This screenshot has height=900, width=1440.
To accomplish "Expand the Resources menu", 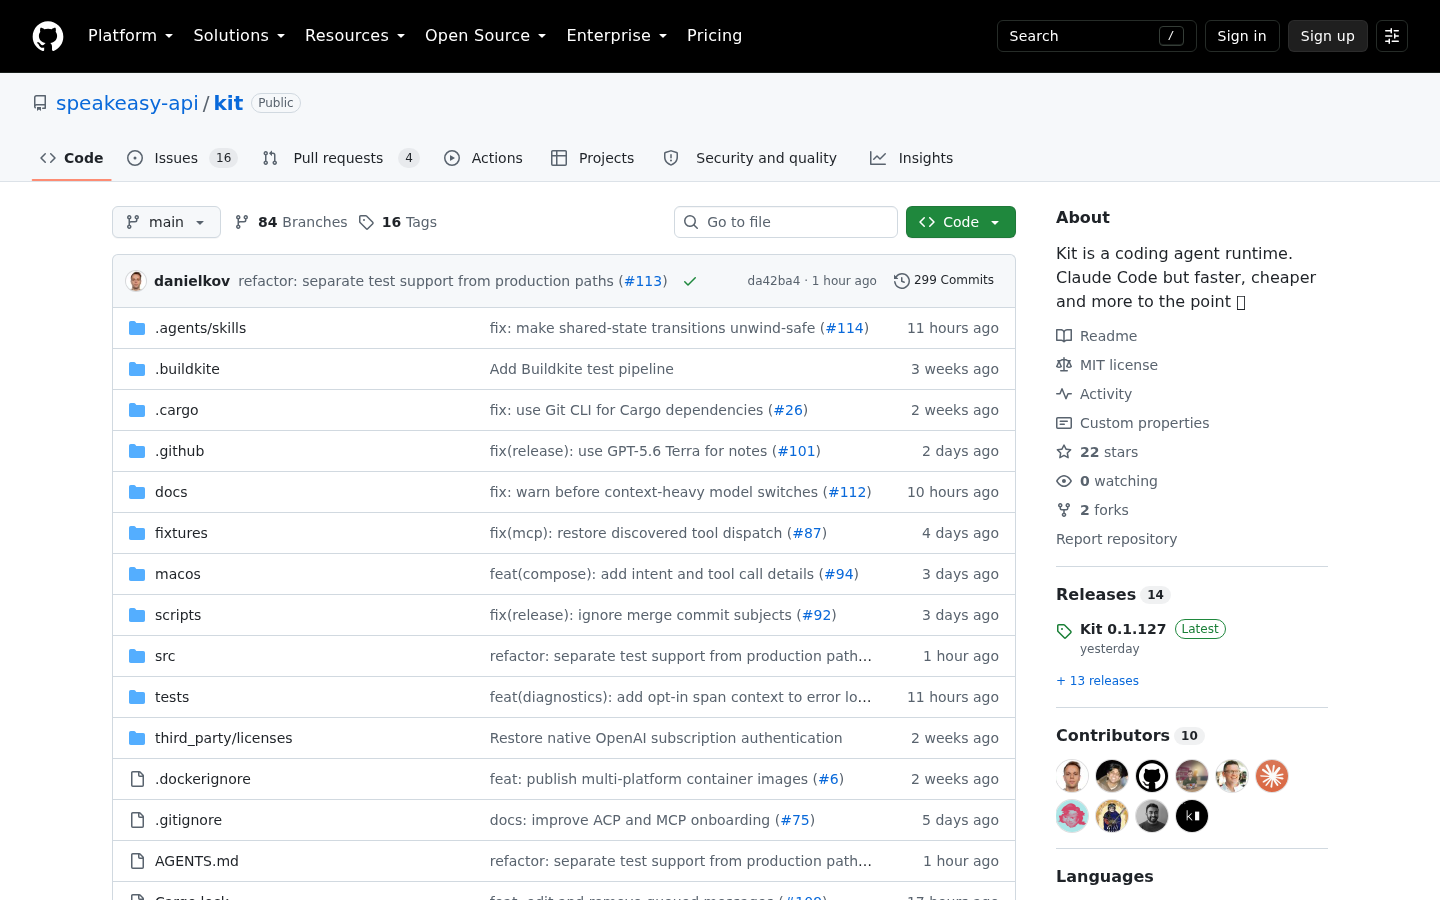I will tap(355, 36).
